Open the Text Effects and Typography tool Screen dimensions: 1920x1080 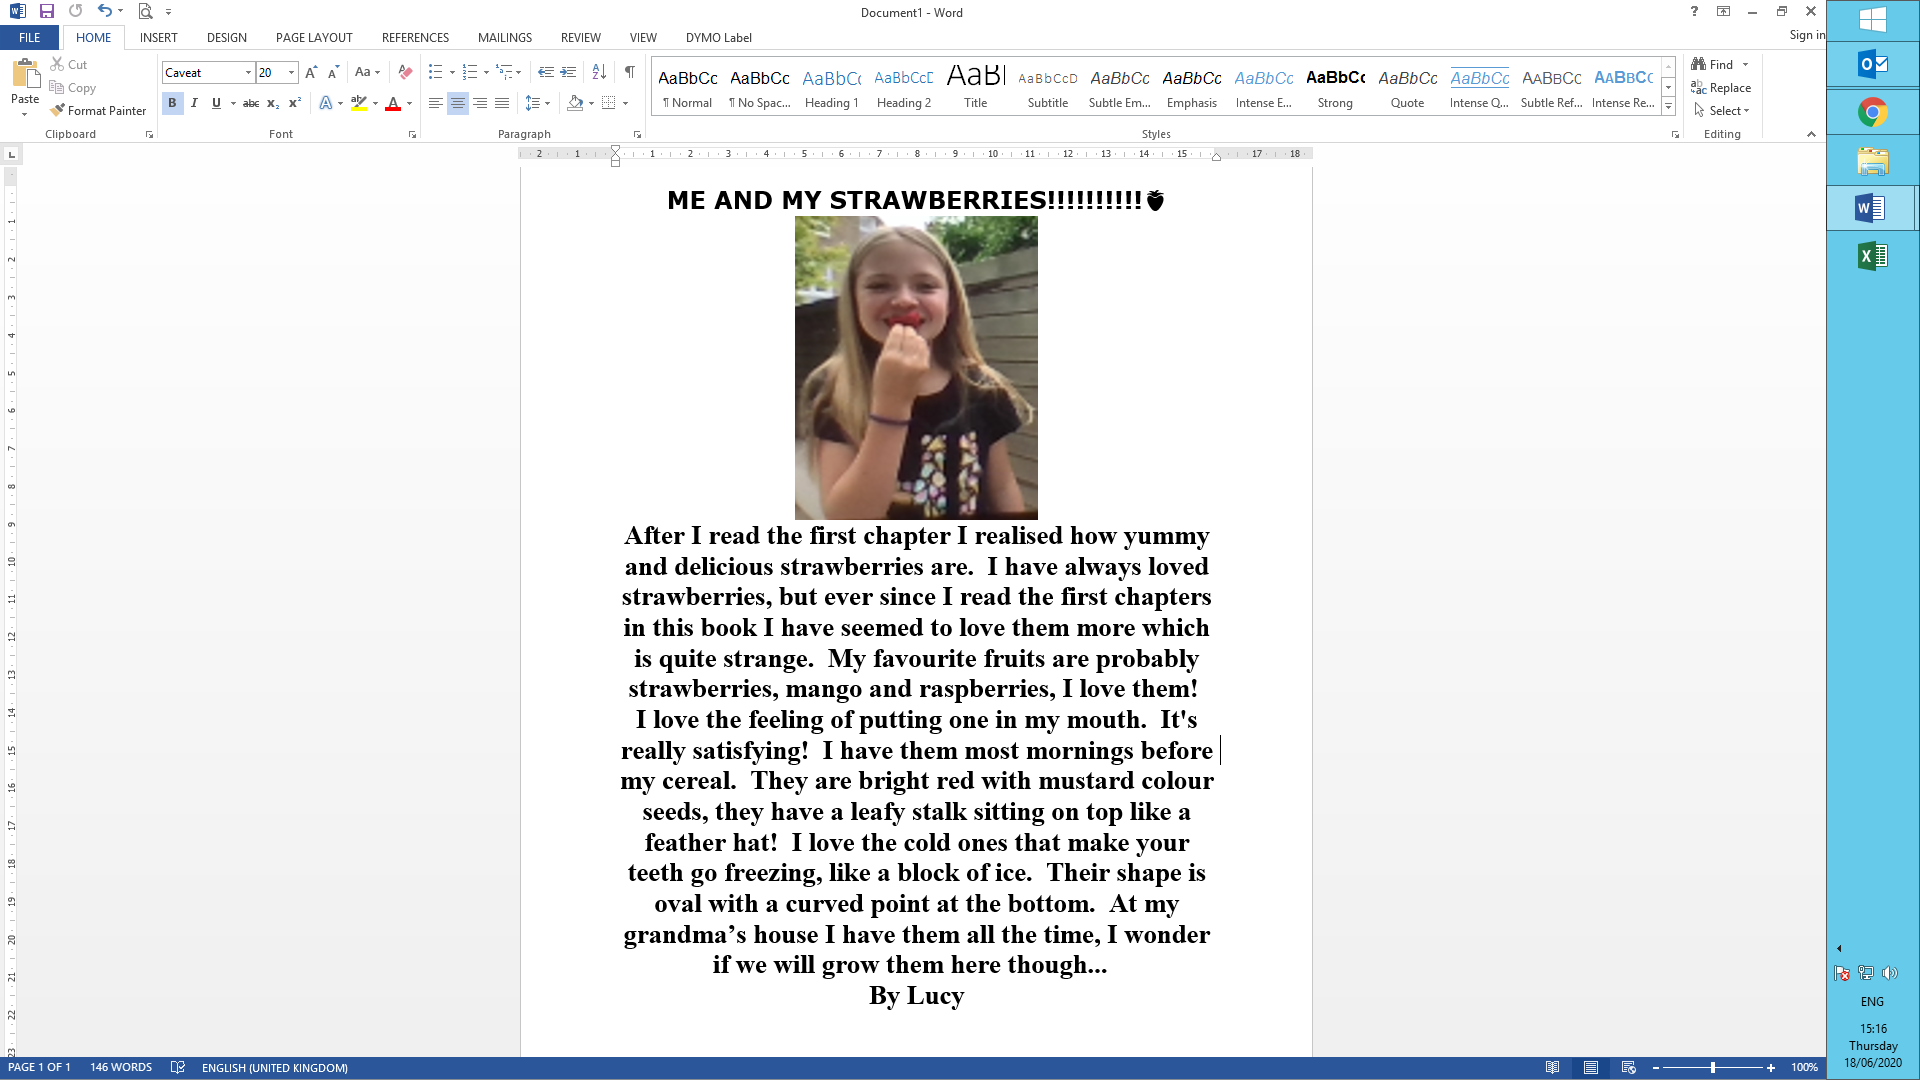coord(326,103)
